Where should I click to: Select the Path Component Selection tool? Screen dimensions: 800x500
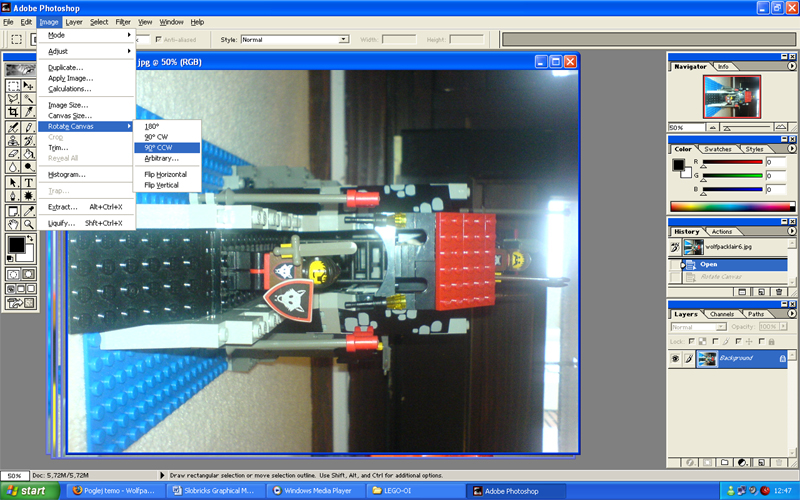13,182
